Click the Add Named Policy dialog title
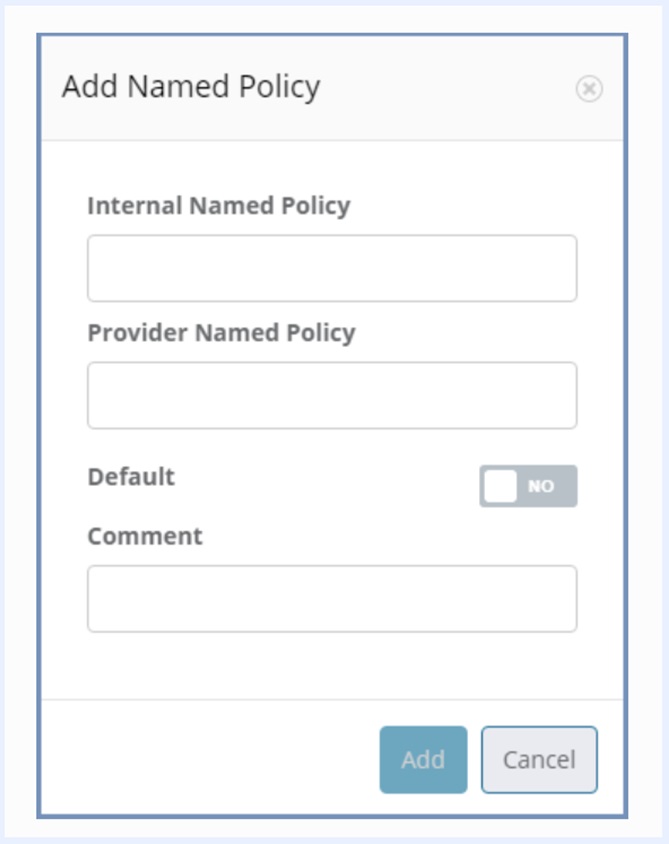The height and width of the screenshot is (844, 669). 191,87
